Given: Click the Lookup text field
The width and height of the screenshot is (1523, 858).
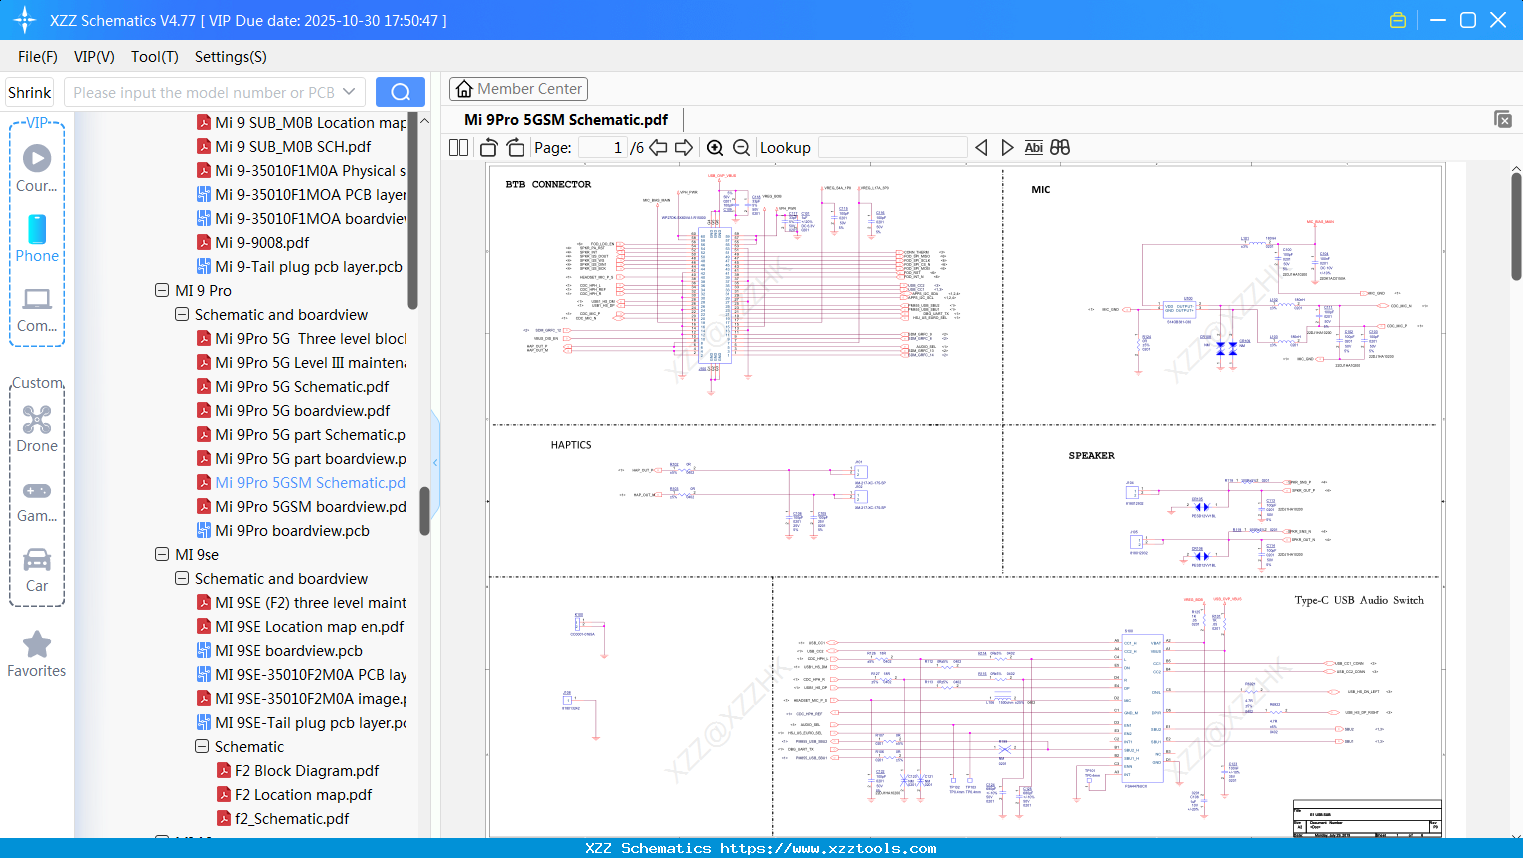Looking at the screenshot, I should pyautogui.click(x=892, y=148).
